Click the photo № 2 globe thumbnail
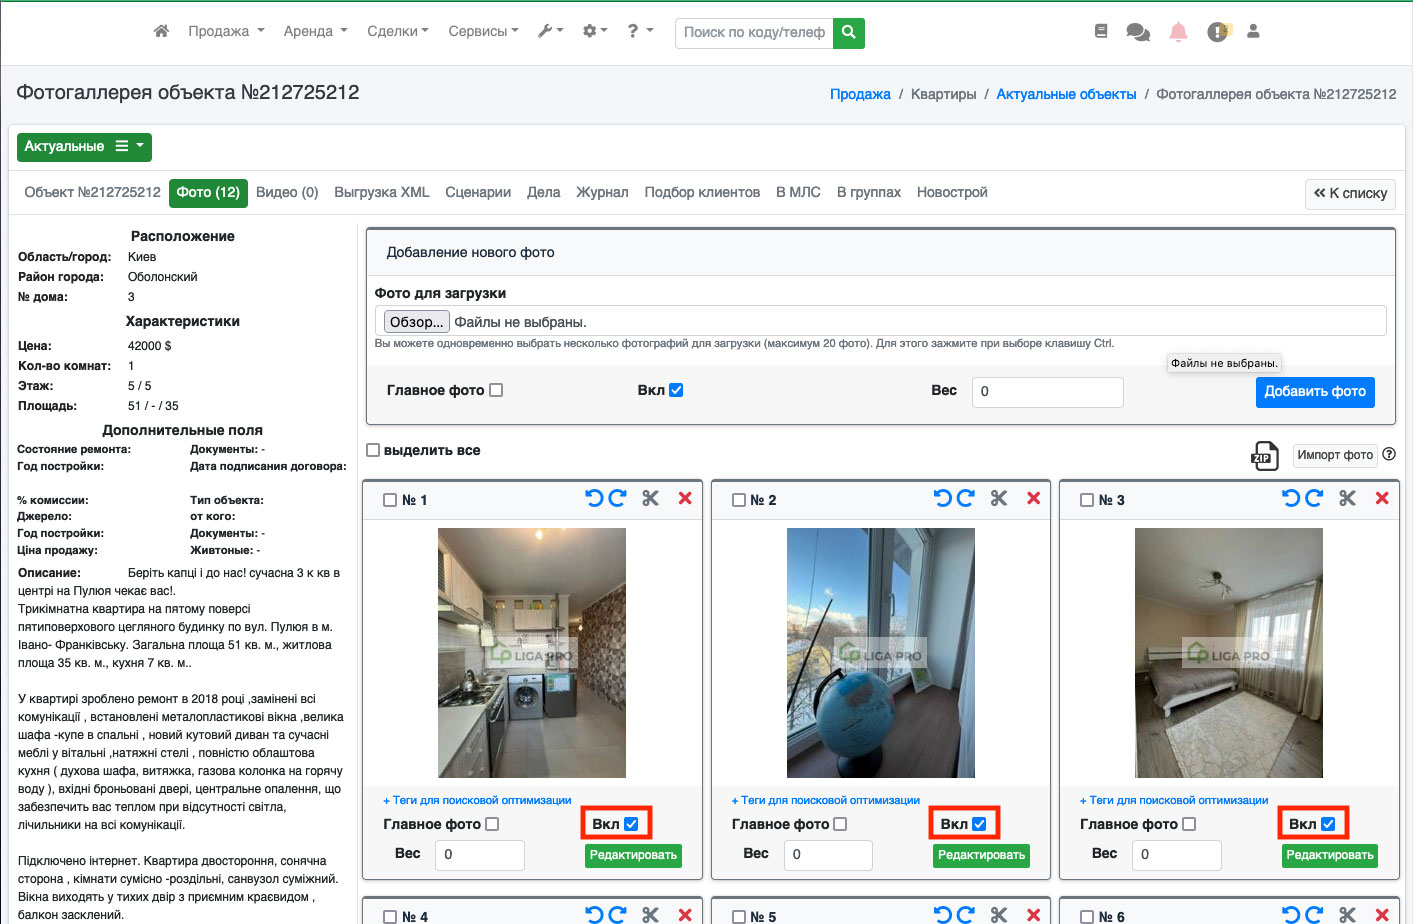 [881, 653]
